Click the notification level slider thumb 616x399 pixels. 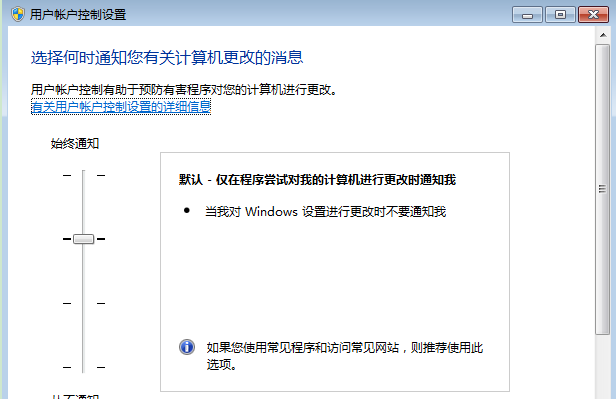click(x=84, y=239)
